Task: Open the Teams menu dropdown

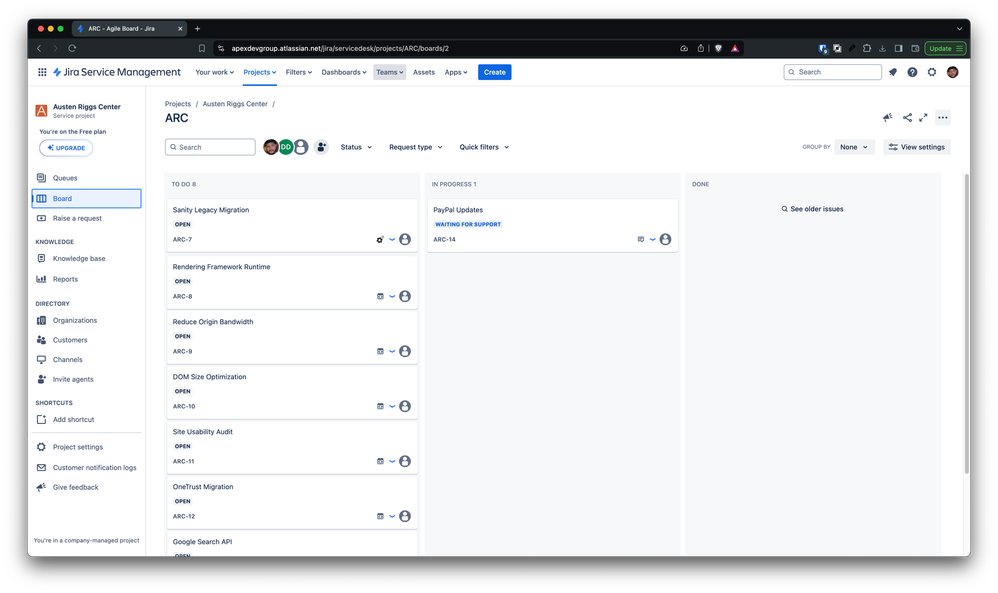Action: click(390, 73)
